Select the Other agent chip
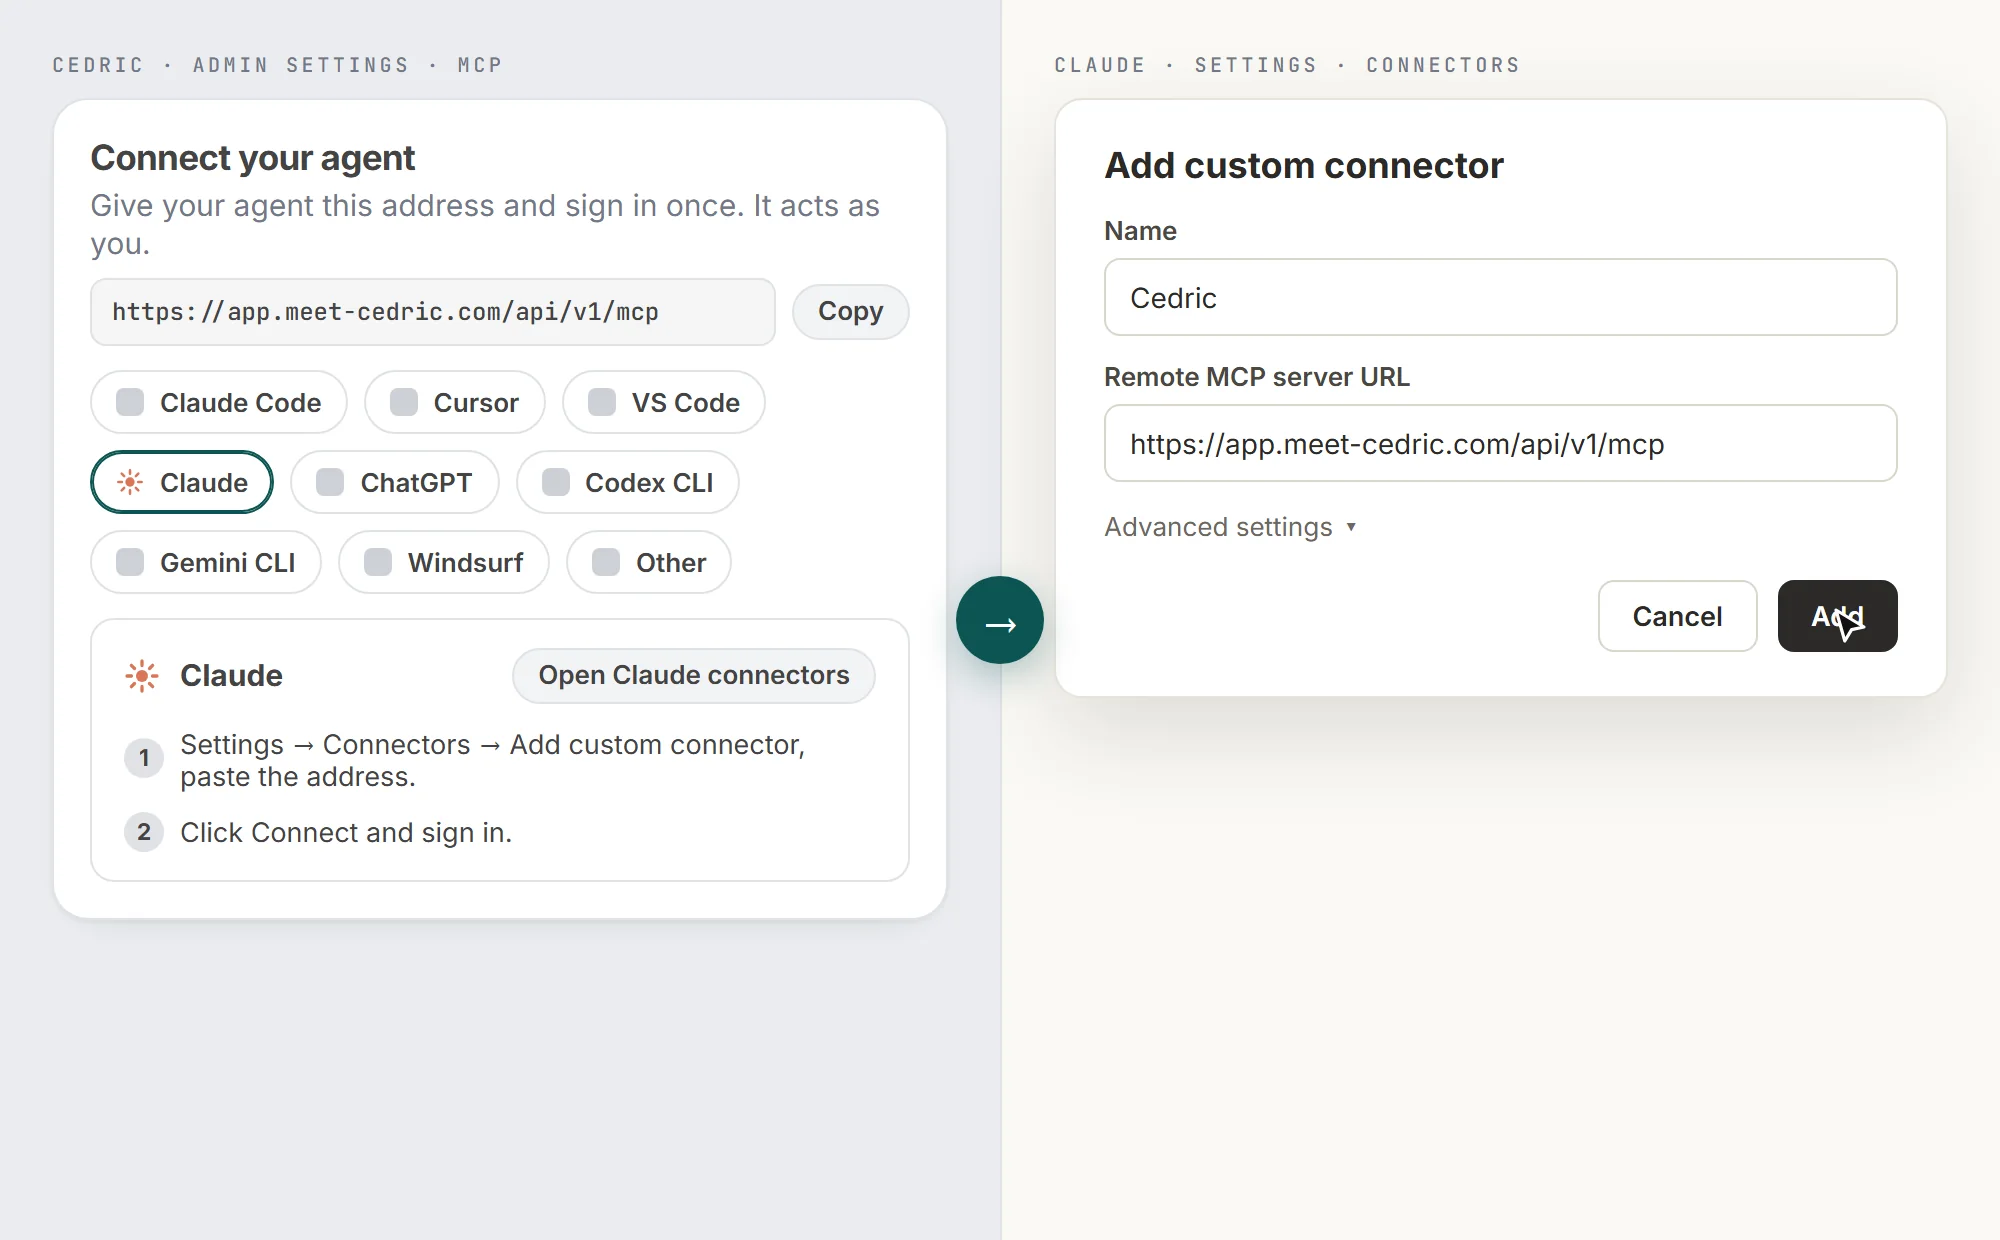2000x1240 pixels. (x=649, y=562)
